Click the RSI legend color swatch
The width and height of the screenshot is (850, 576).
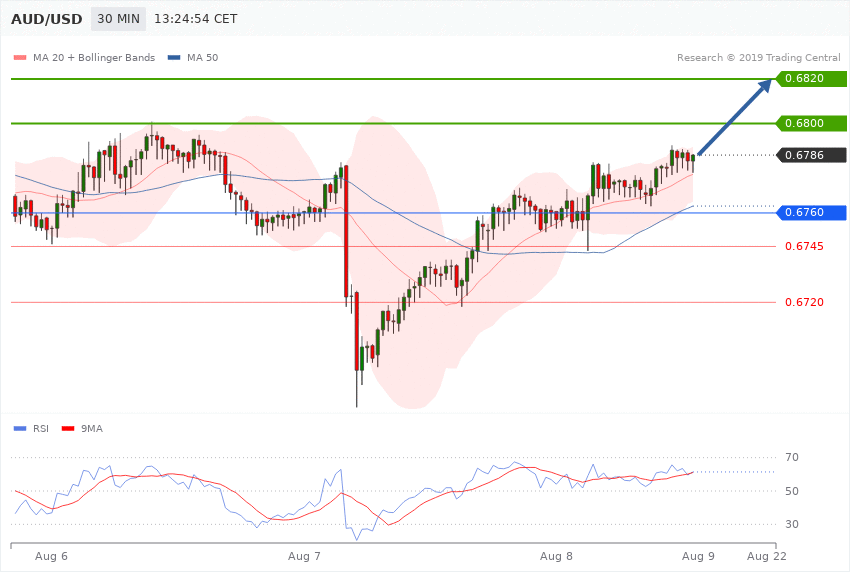[x=20, y=429]
